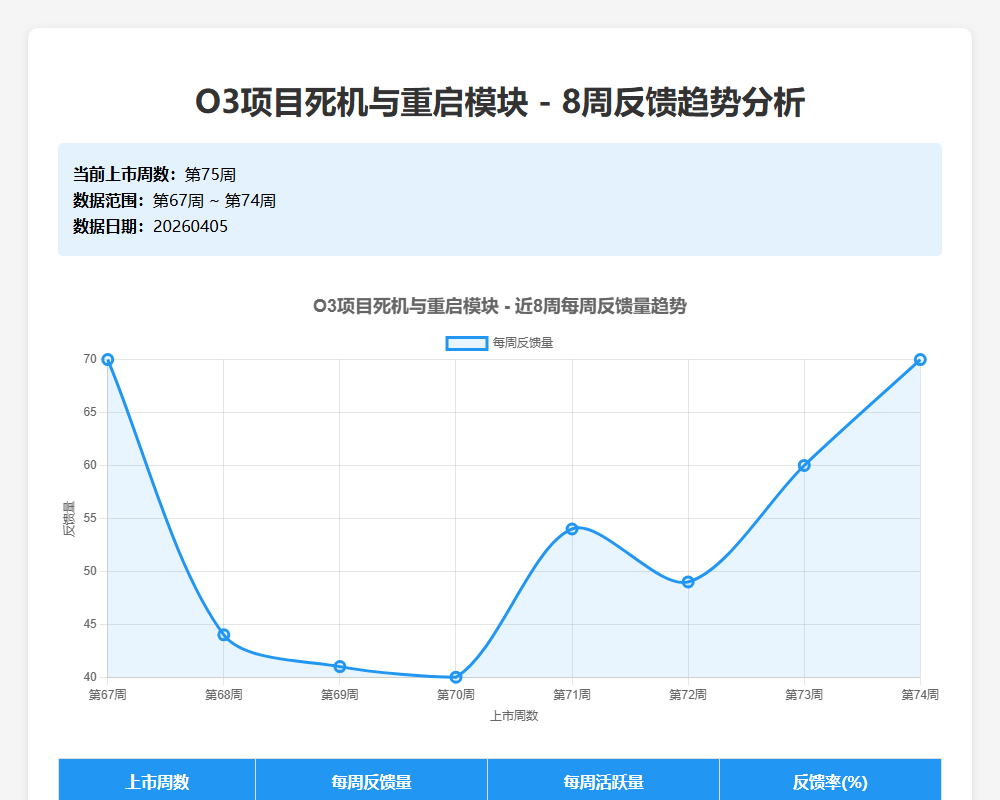Click the x-axis label 第68周
Viewport: 1000px width, 800px height.
[224, 695]
